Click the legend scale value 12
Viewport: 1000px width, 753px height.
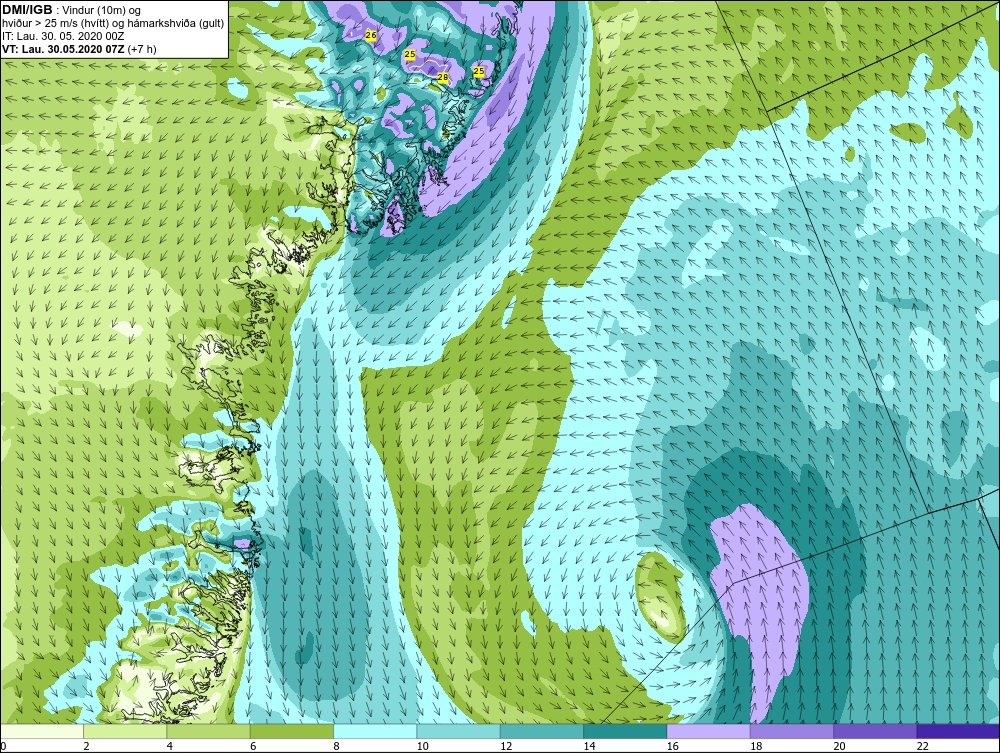coord(506,746)
